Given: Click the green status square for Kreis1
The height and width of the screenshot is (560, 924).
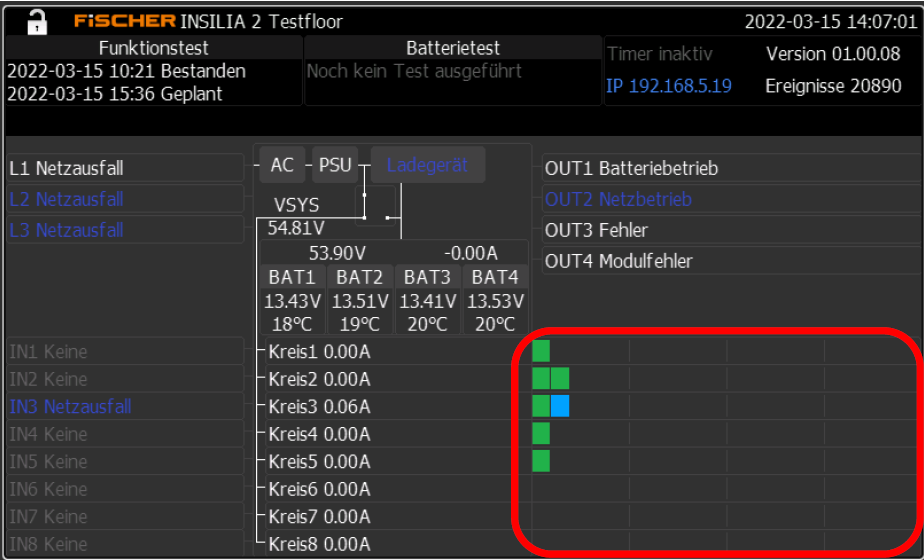Looking at the screenshot, I should pos(541,351).
